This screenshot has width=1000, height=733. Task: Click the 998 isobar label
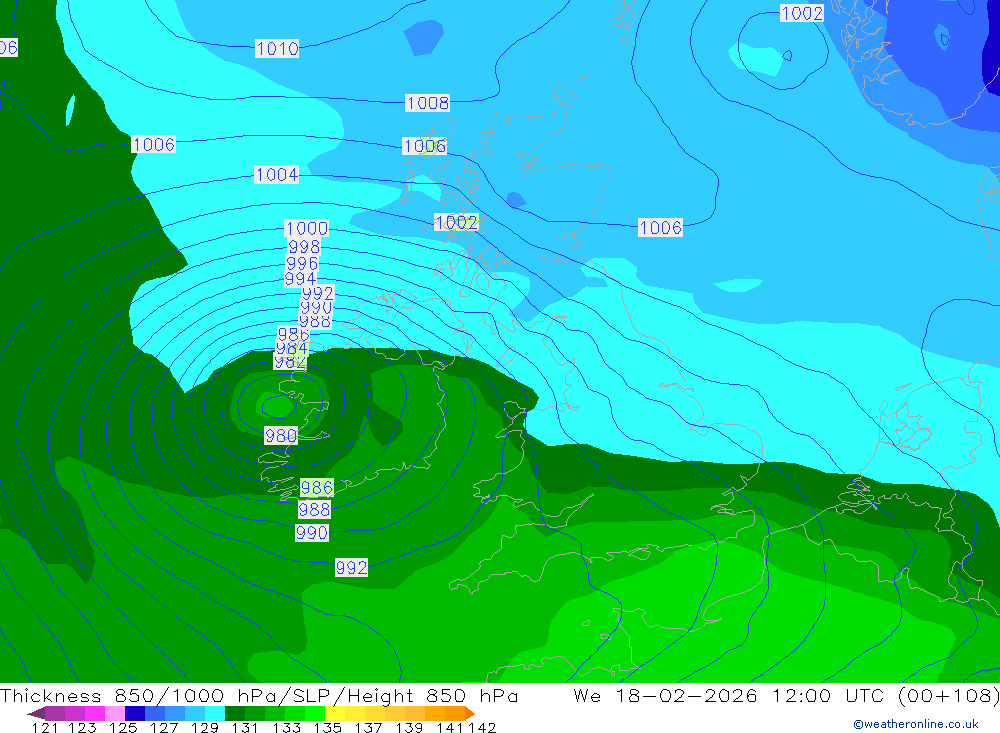click(304, 246)
